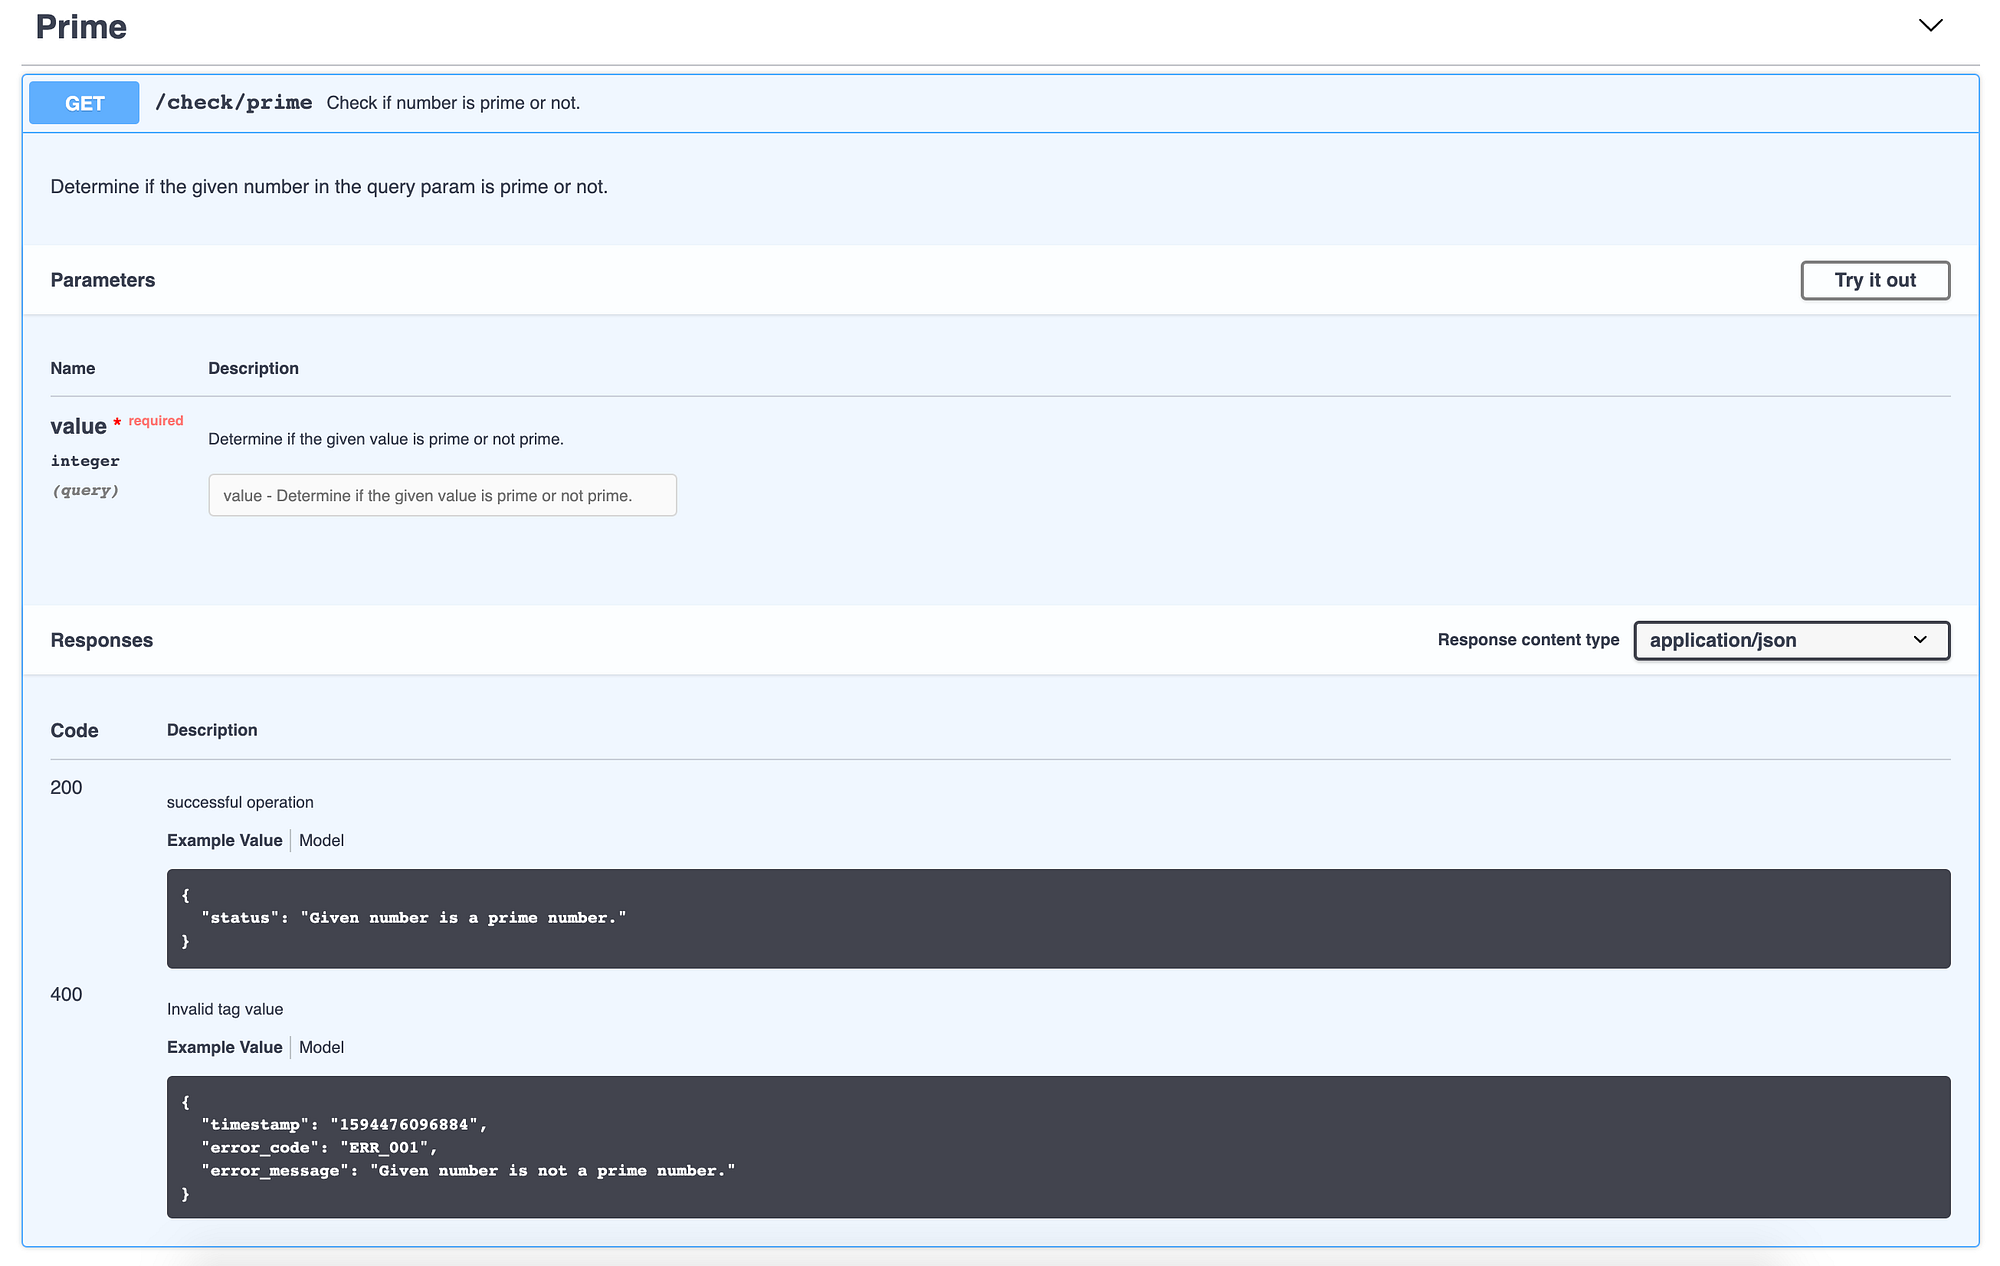Click the 400 response code label

point(66,994)
